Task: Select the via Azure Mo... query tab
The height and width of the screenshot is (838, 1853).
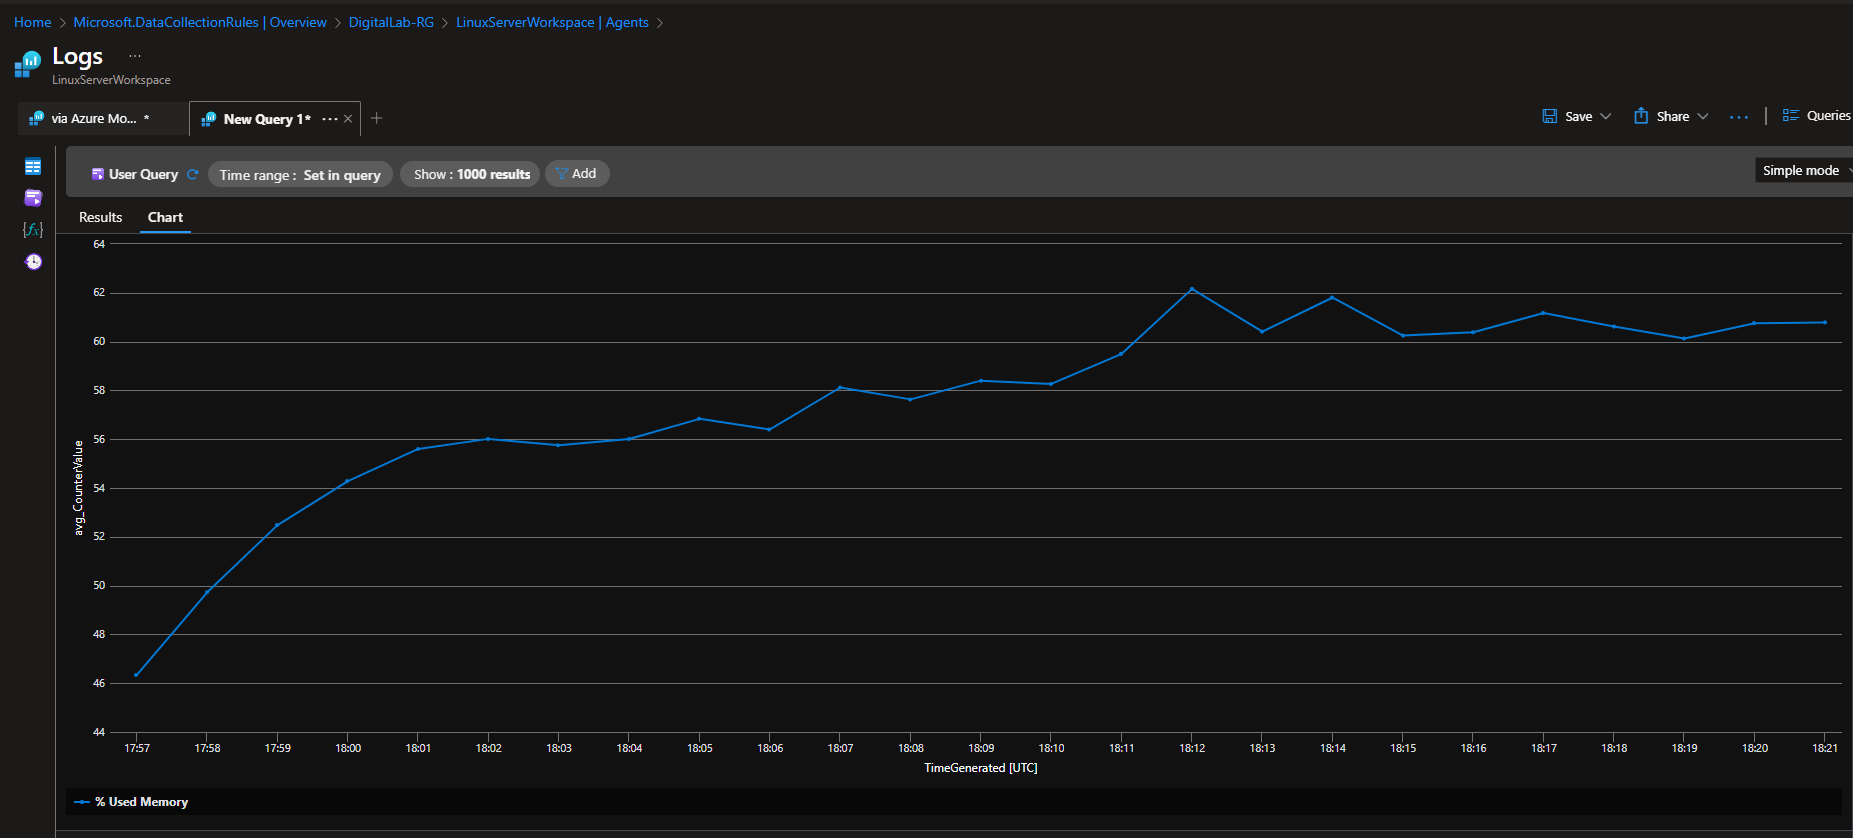Action: tap(93, 118)
